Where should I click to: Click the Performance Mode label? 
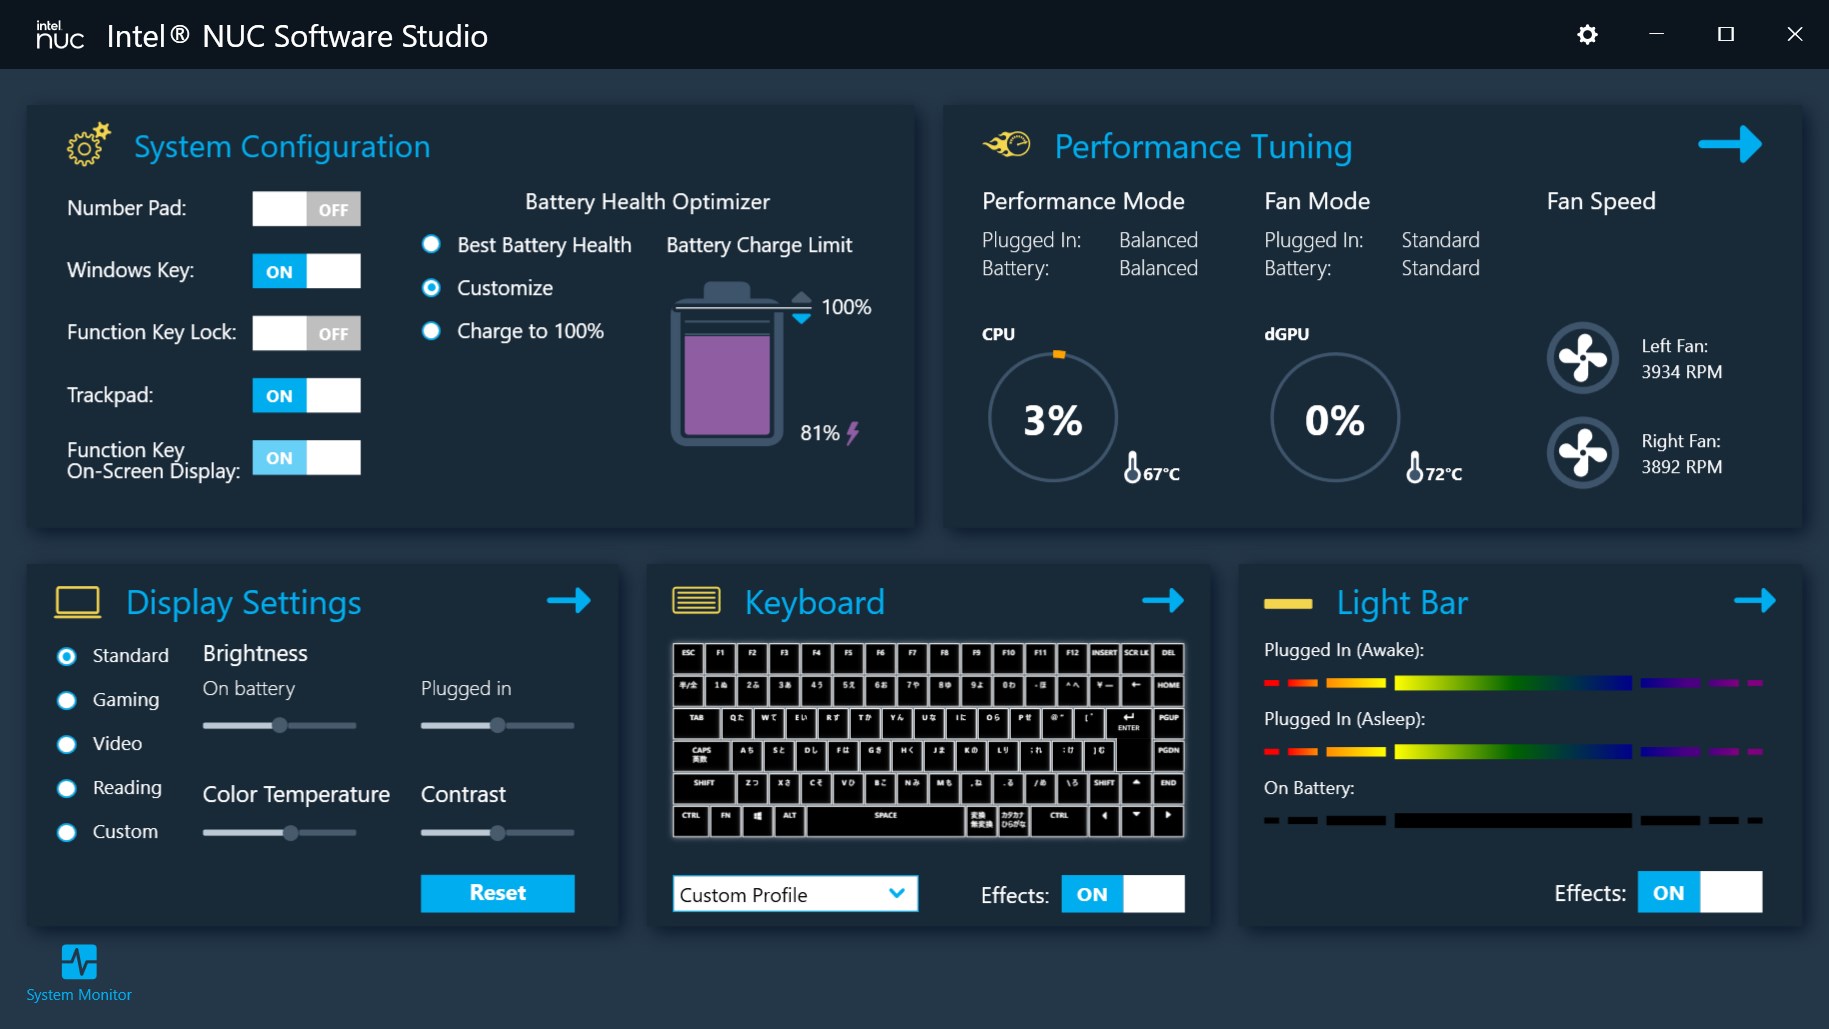pos(1083,201)
